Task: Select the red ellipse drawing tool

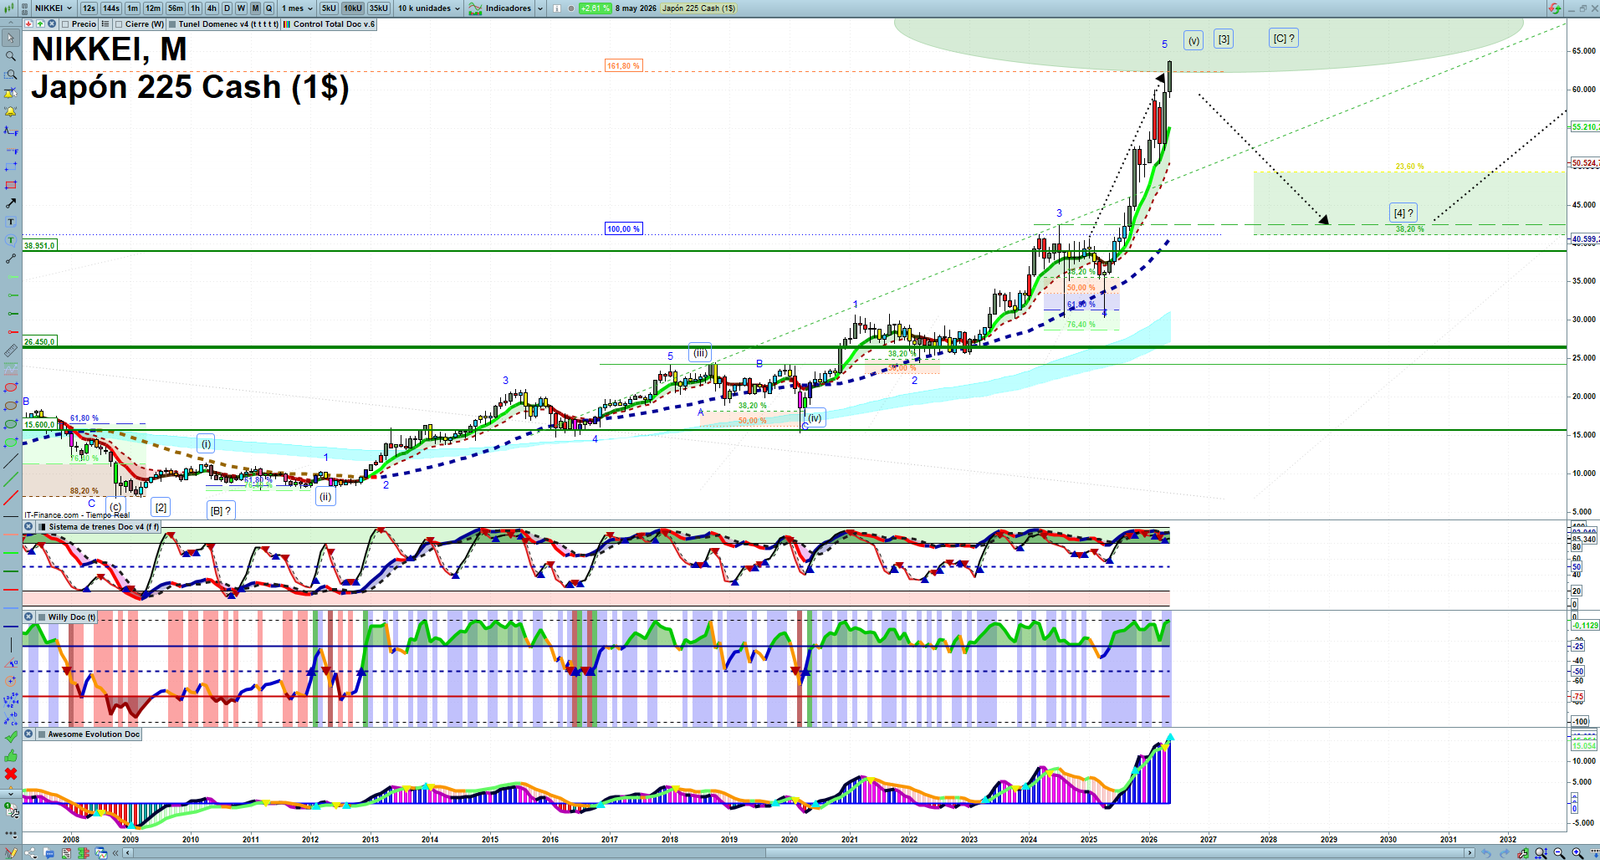Action: coord(11,388)
